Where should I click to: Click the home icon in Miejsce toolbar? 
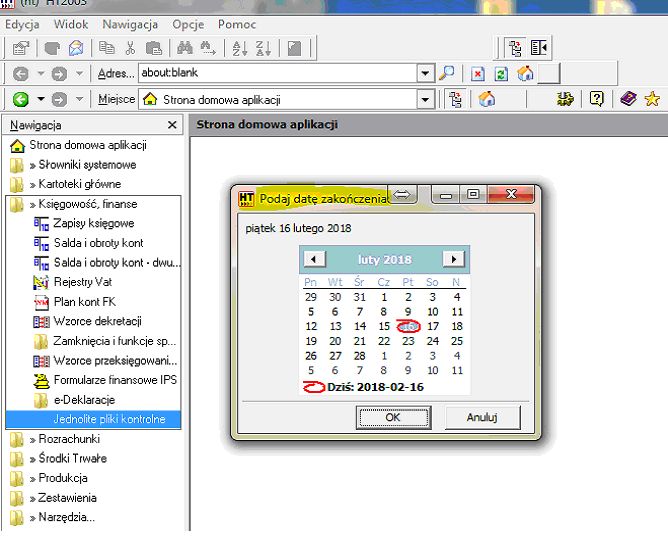[x=487, y=99]
